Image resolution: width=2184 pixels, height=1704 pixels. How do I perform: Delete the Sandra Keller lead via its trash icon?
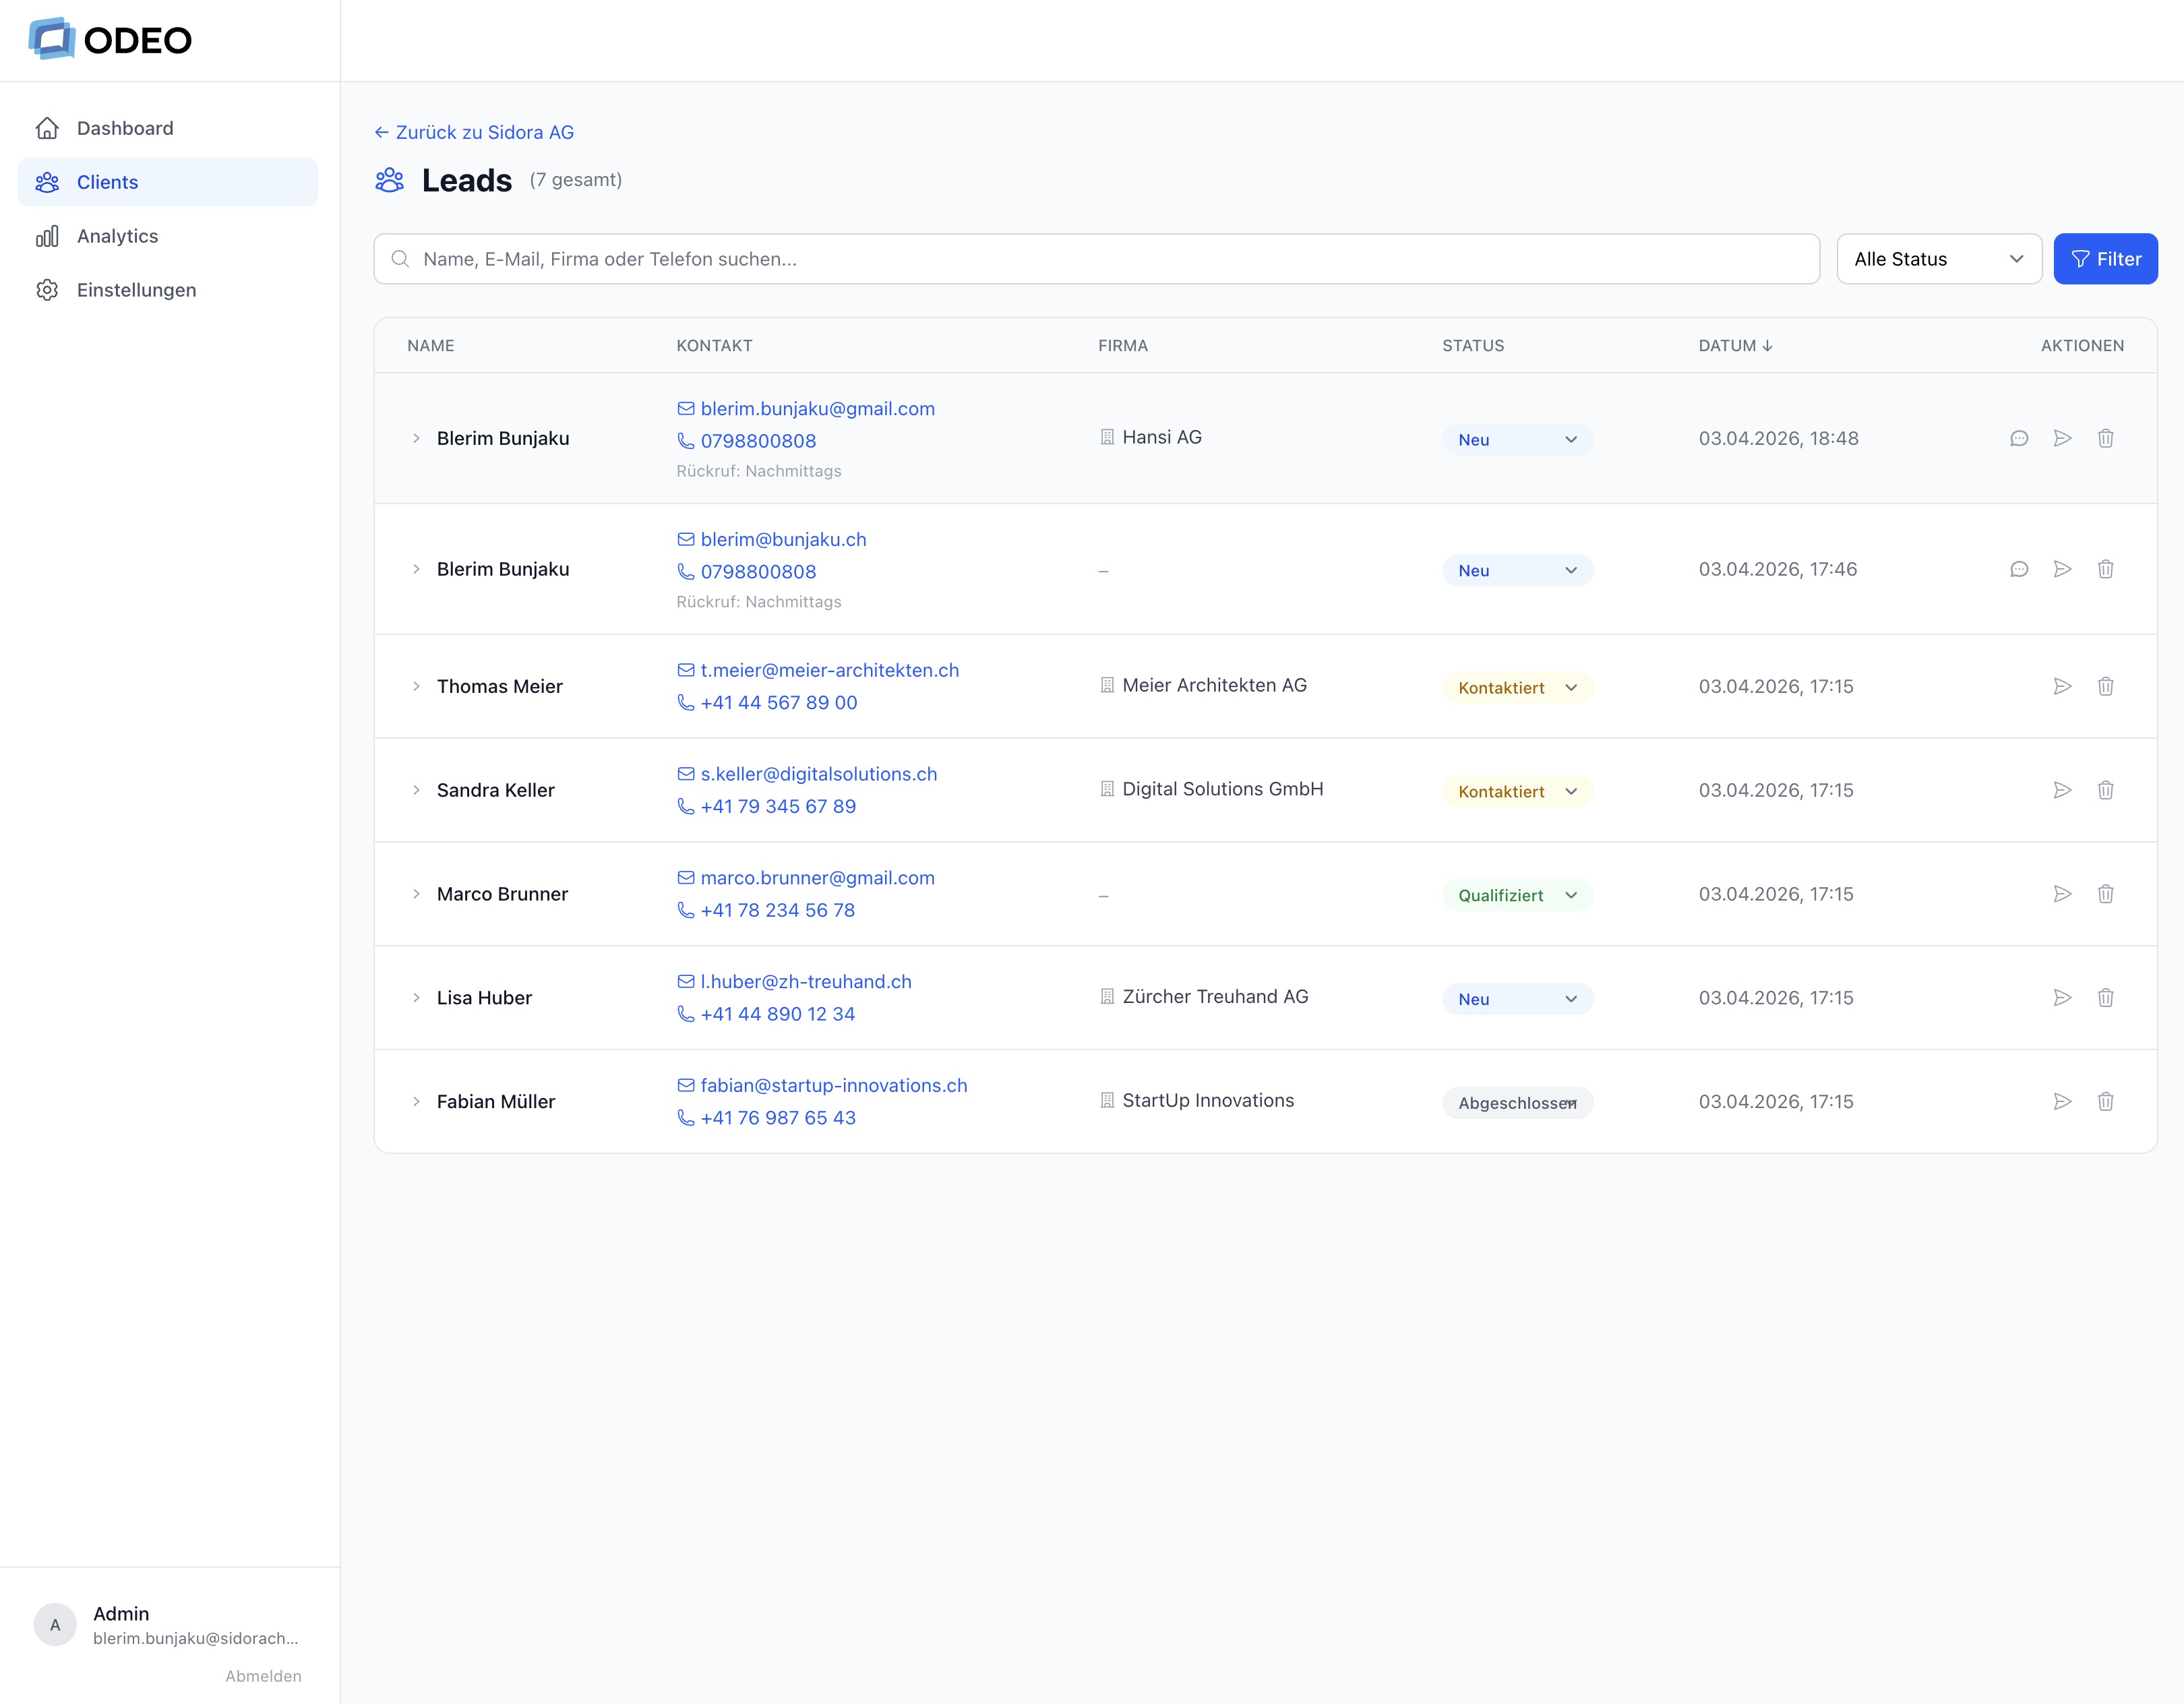[x=2105, y=790]
